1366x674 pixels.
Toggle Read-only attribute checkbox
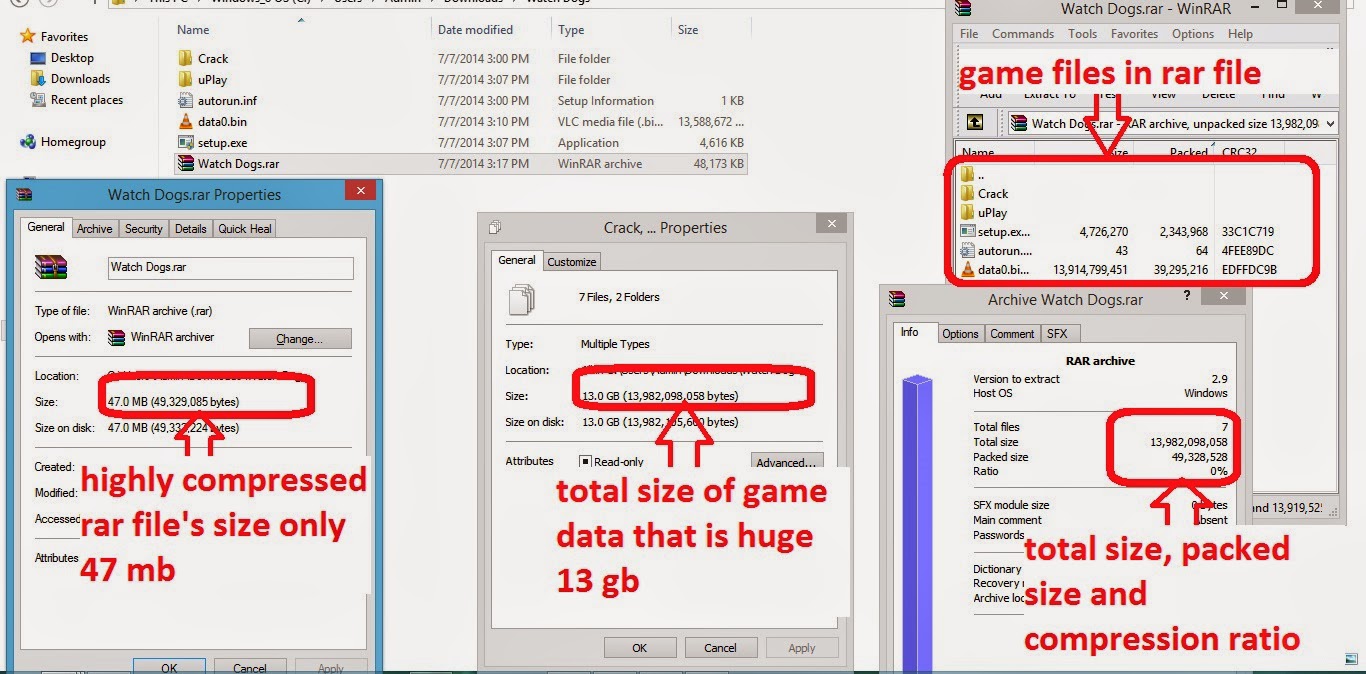point(586,462)
